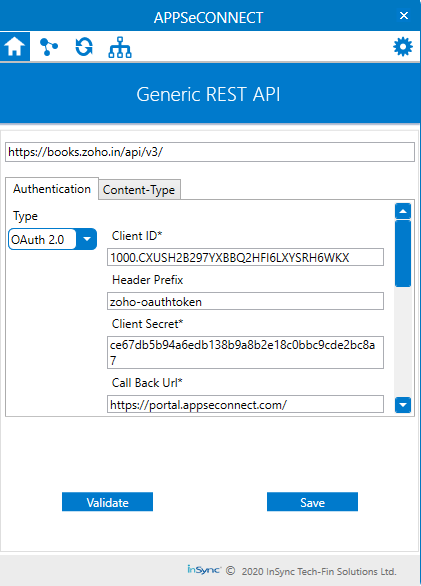The width and height of the screenshot is (421, 586).
Task: Click the Generic REST API heading
Action: [208, 94]
